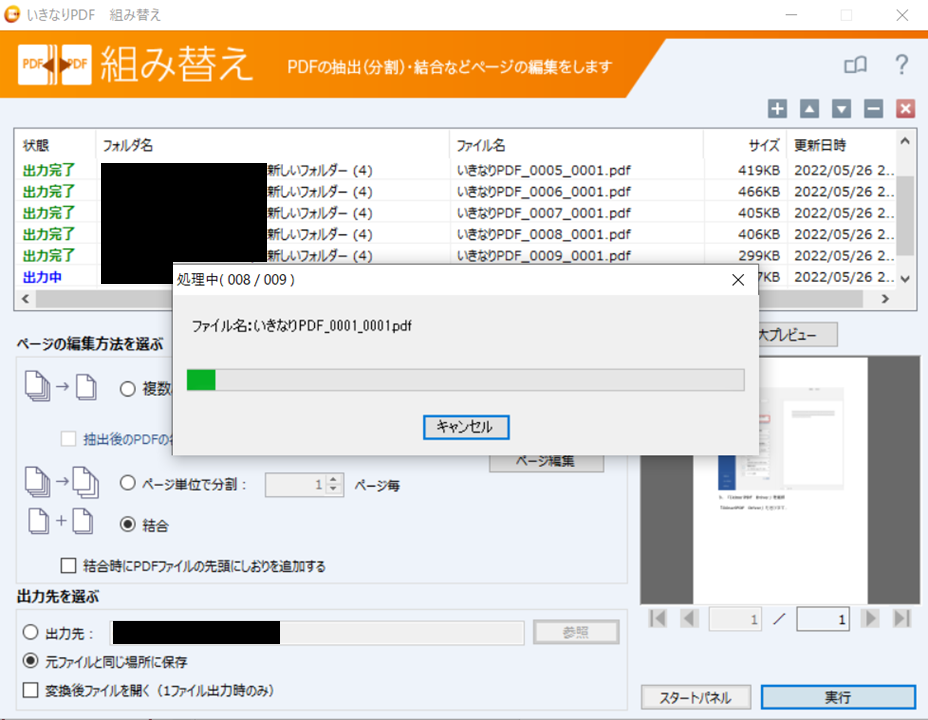Click the total preview page number field
The image size is (928, 720).
pyautogui.click(x=823, y=619)
